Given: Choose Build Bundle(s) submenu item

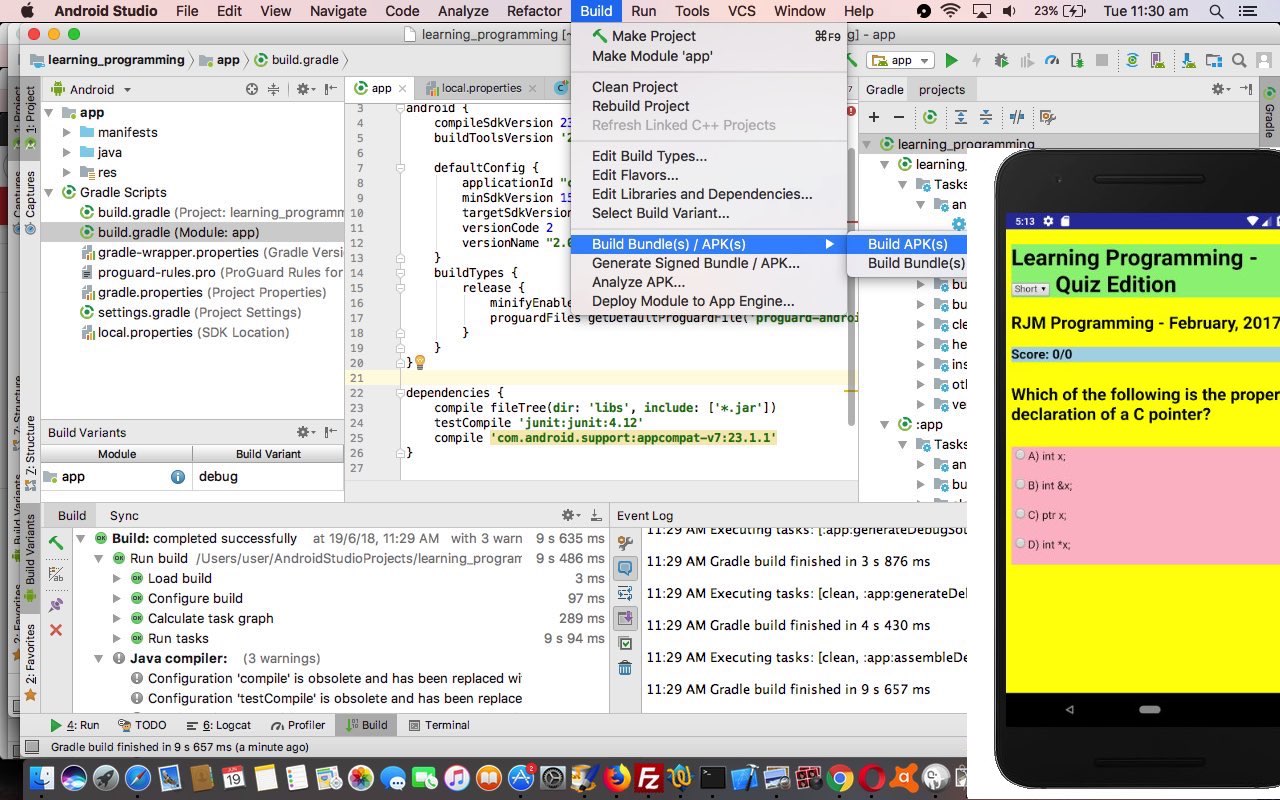Looking at the screenshot, I should [907, 263].
